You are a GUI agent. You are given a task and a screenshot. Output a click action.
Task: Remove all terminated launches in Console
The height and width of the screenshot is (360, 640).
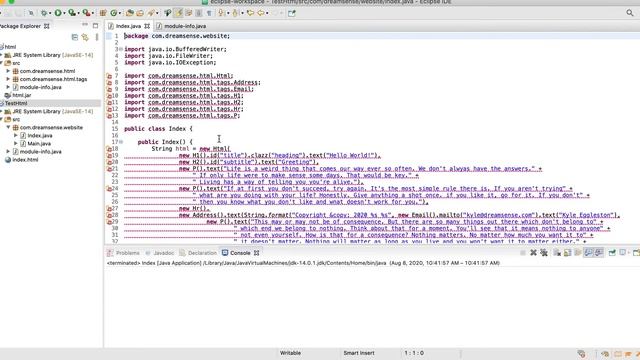(544, 253)
